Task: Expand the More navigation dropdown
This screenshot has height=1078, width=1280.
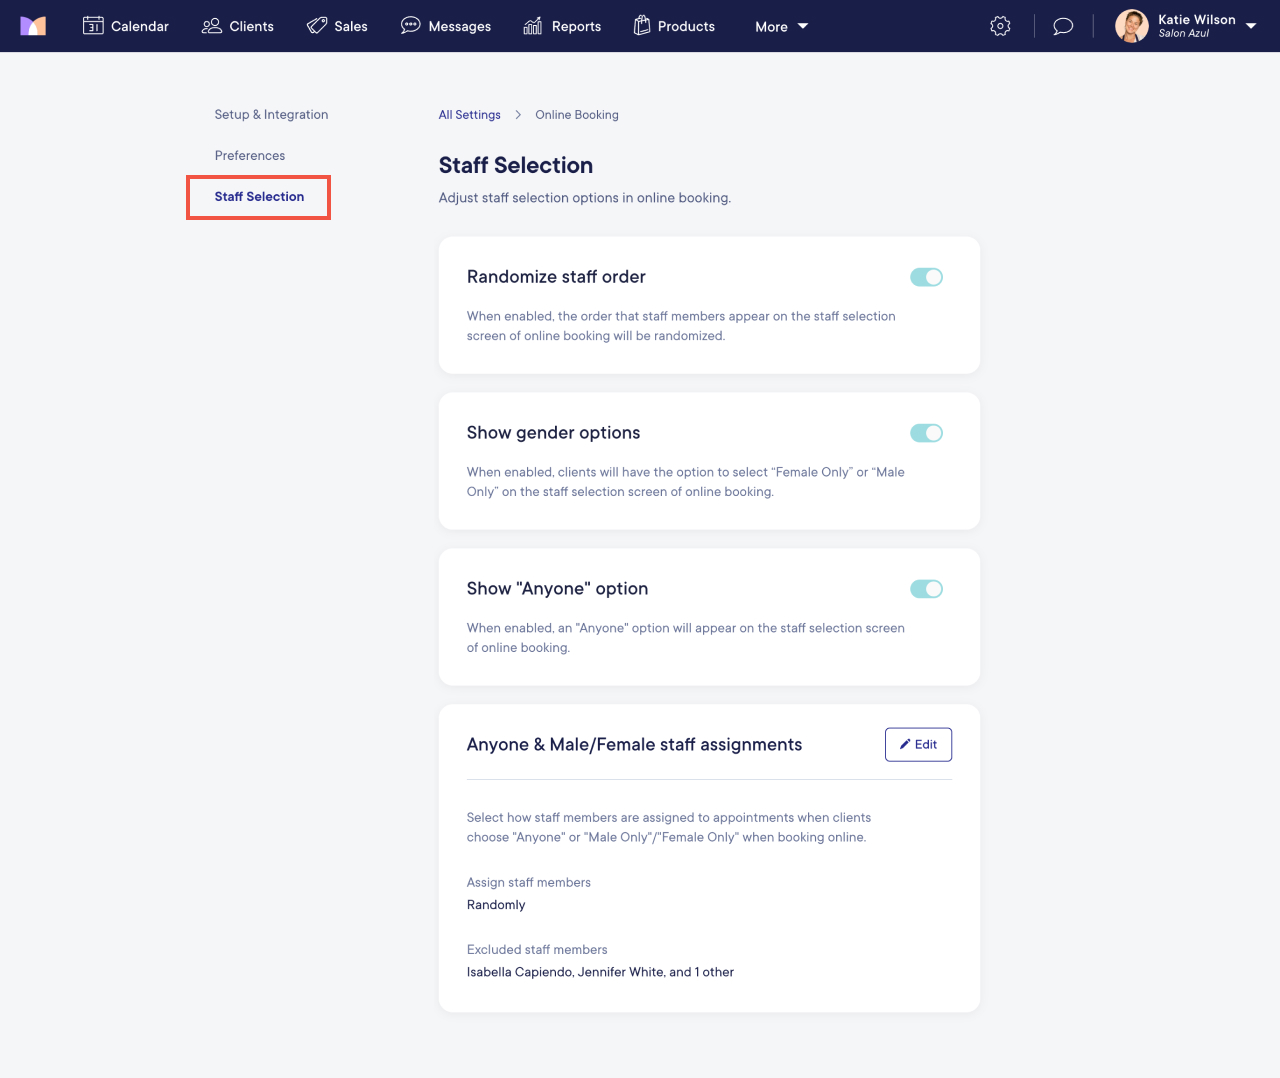Action: pos(780,26)
